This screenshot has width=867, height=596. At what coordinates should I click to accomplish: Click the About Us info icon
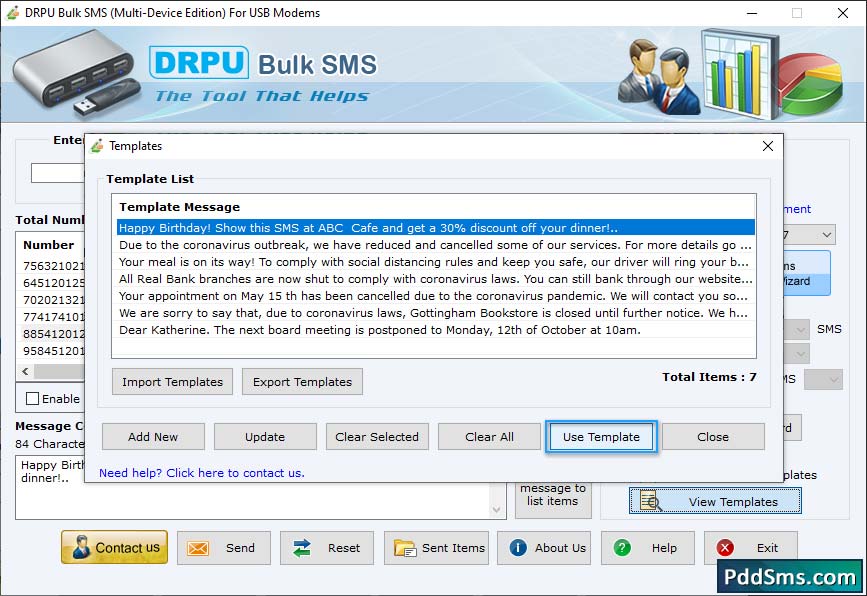tap(518, 547)
